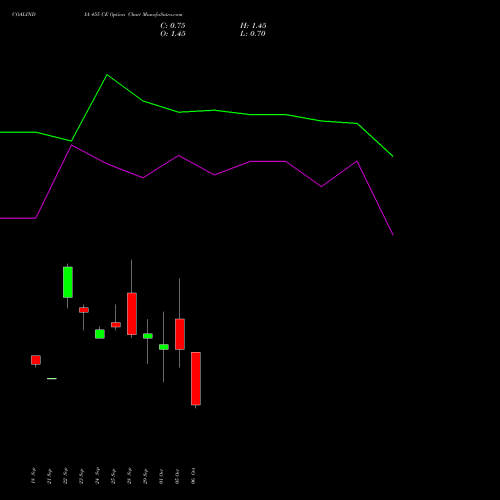
Task: Click the 24 Sep date label
Action: click(x=97, y=476)
